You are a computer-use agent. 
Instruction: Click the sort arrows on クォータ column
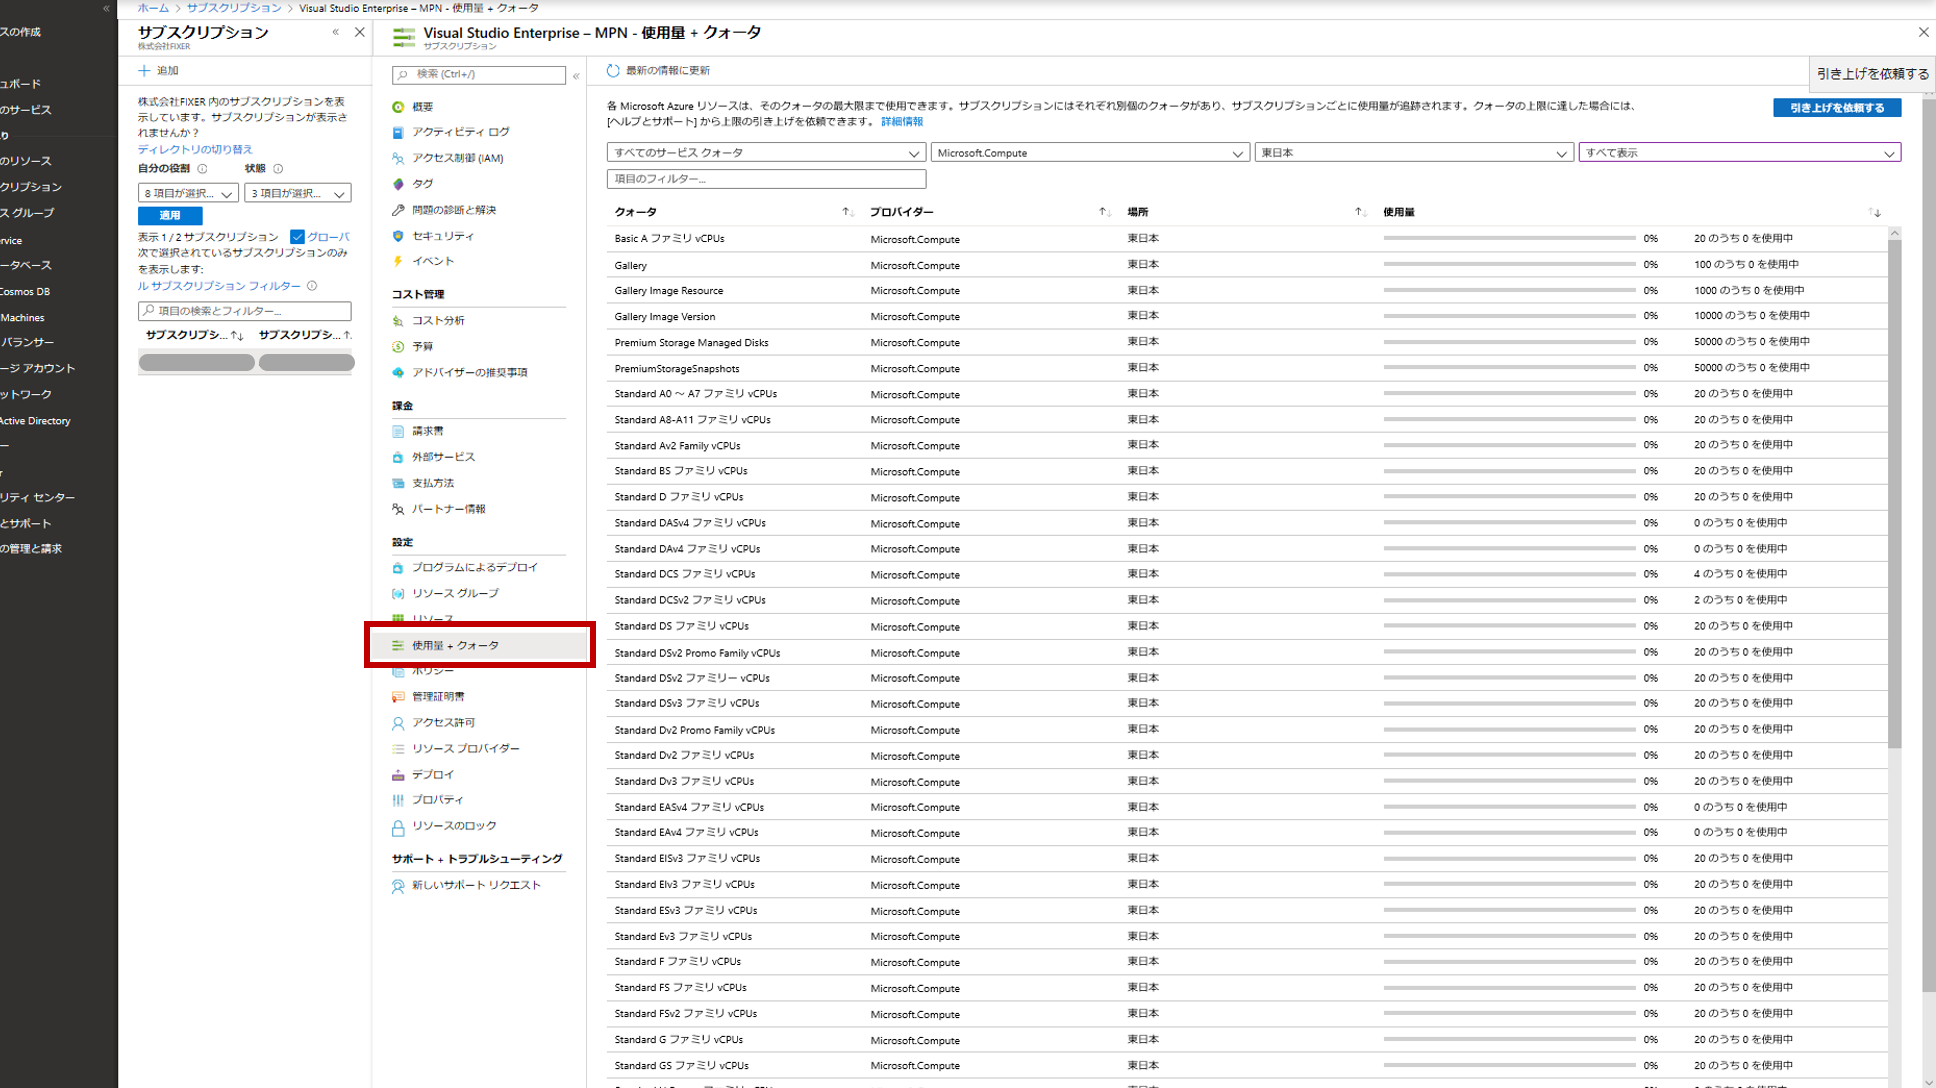(x=847, y=212)
